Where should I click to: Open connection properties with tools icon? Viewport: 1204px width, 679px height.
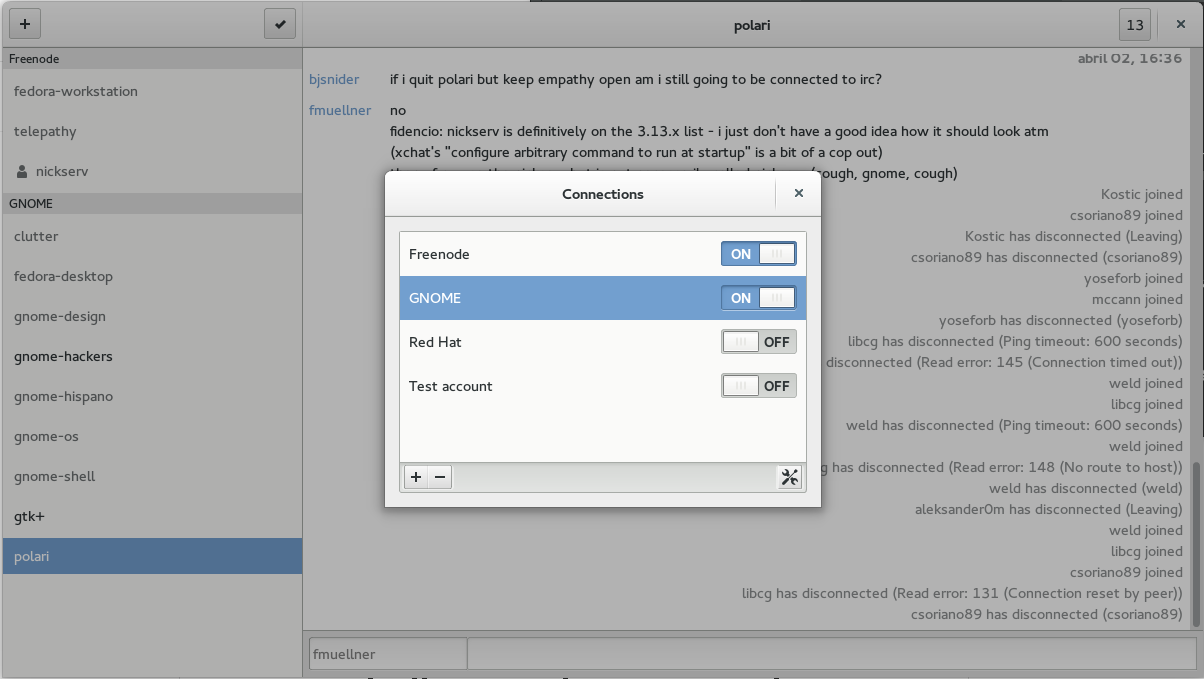[789, 477]
